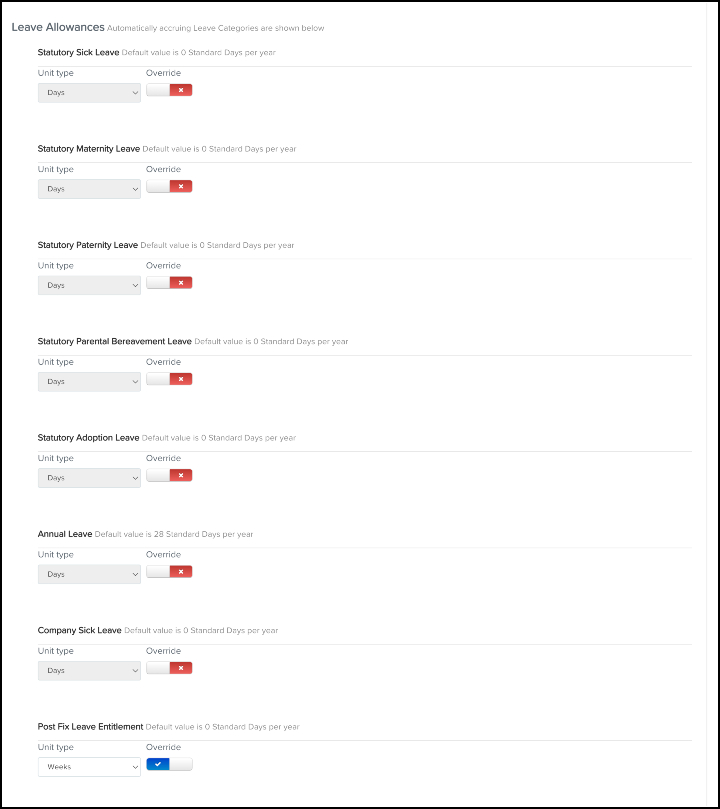Image resolution: width=720 pixels, height=809 pixels.
Task: Enable override for Statutory Sick Leave
Action: point(169,90)
